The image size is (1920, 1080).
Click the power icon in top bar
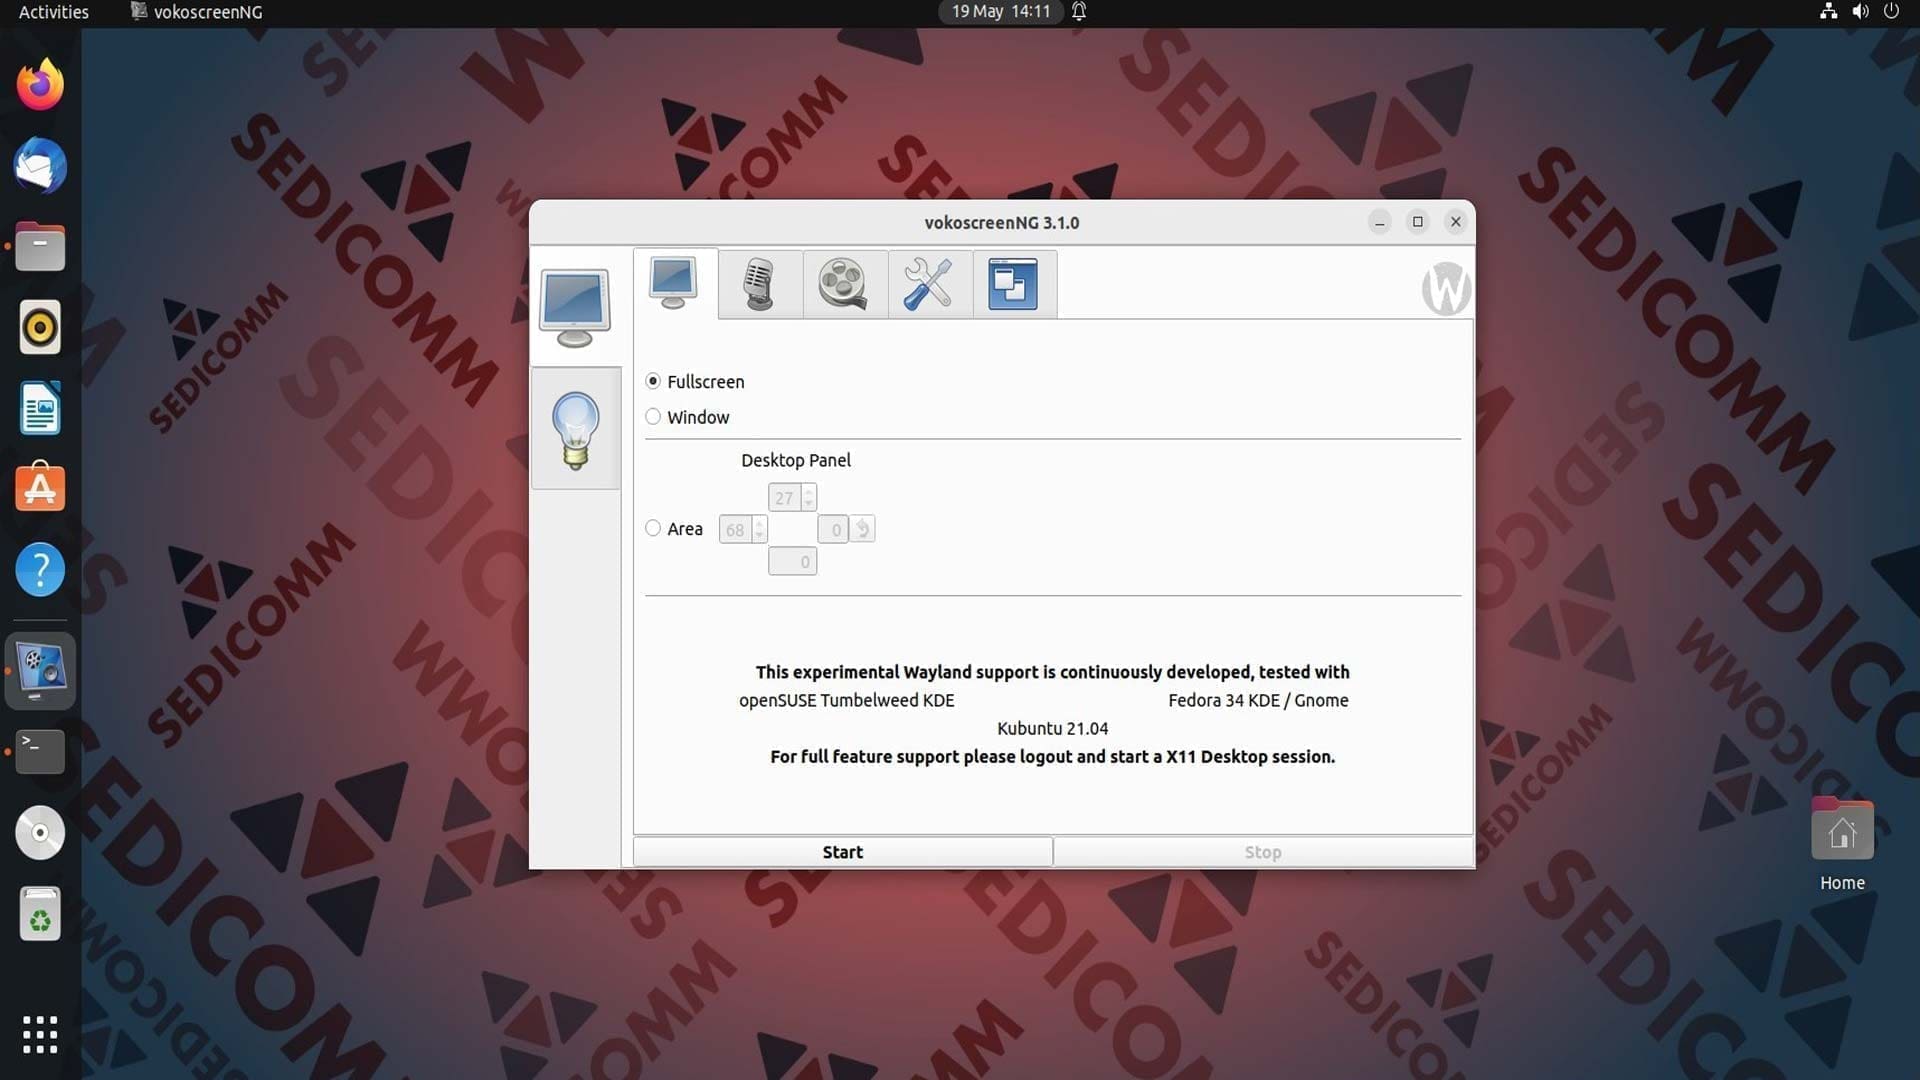(x=1891, y=12)
